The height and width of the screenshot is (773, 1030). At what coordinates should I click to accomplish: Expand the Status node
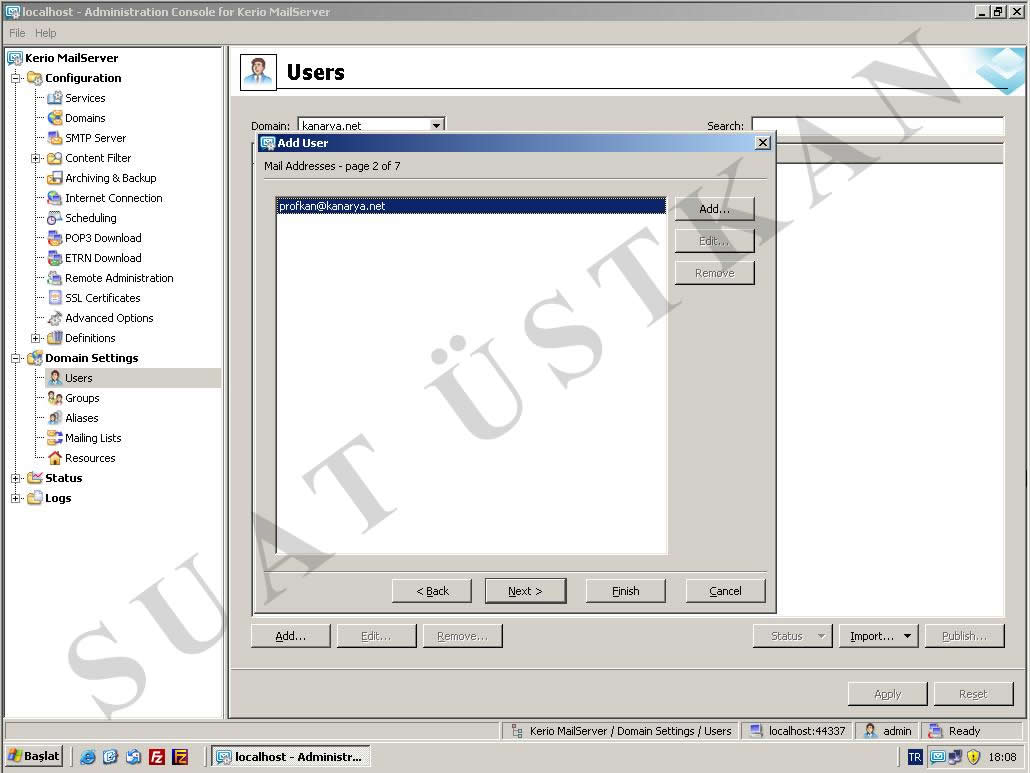pyautogui.click(x=16, y=478)
